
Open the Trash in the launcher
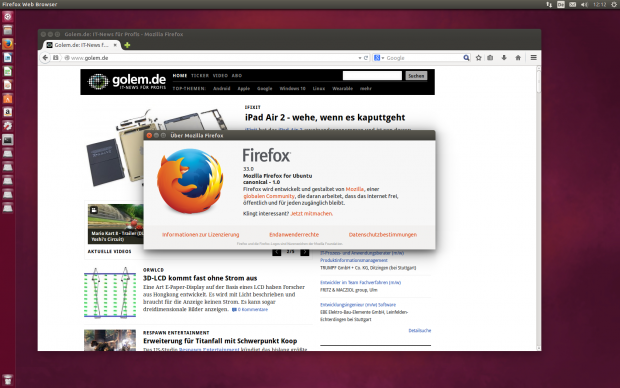pos(8,380)
